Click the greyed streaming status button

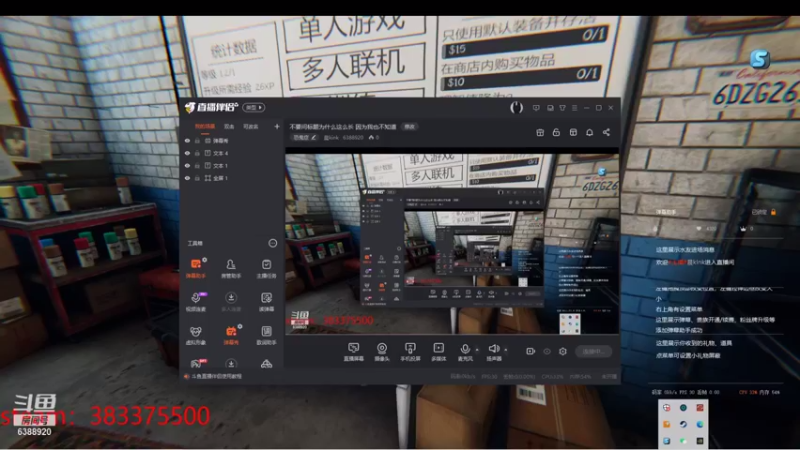point(593,351)
